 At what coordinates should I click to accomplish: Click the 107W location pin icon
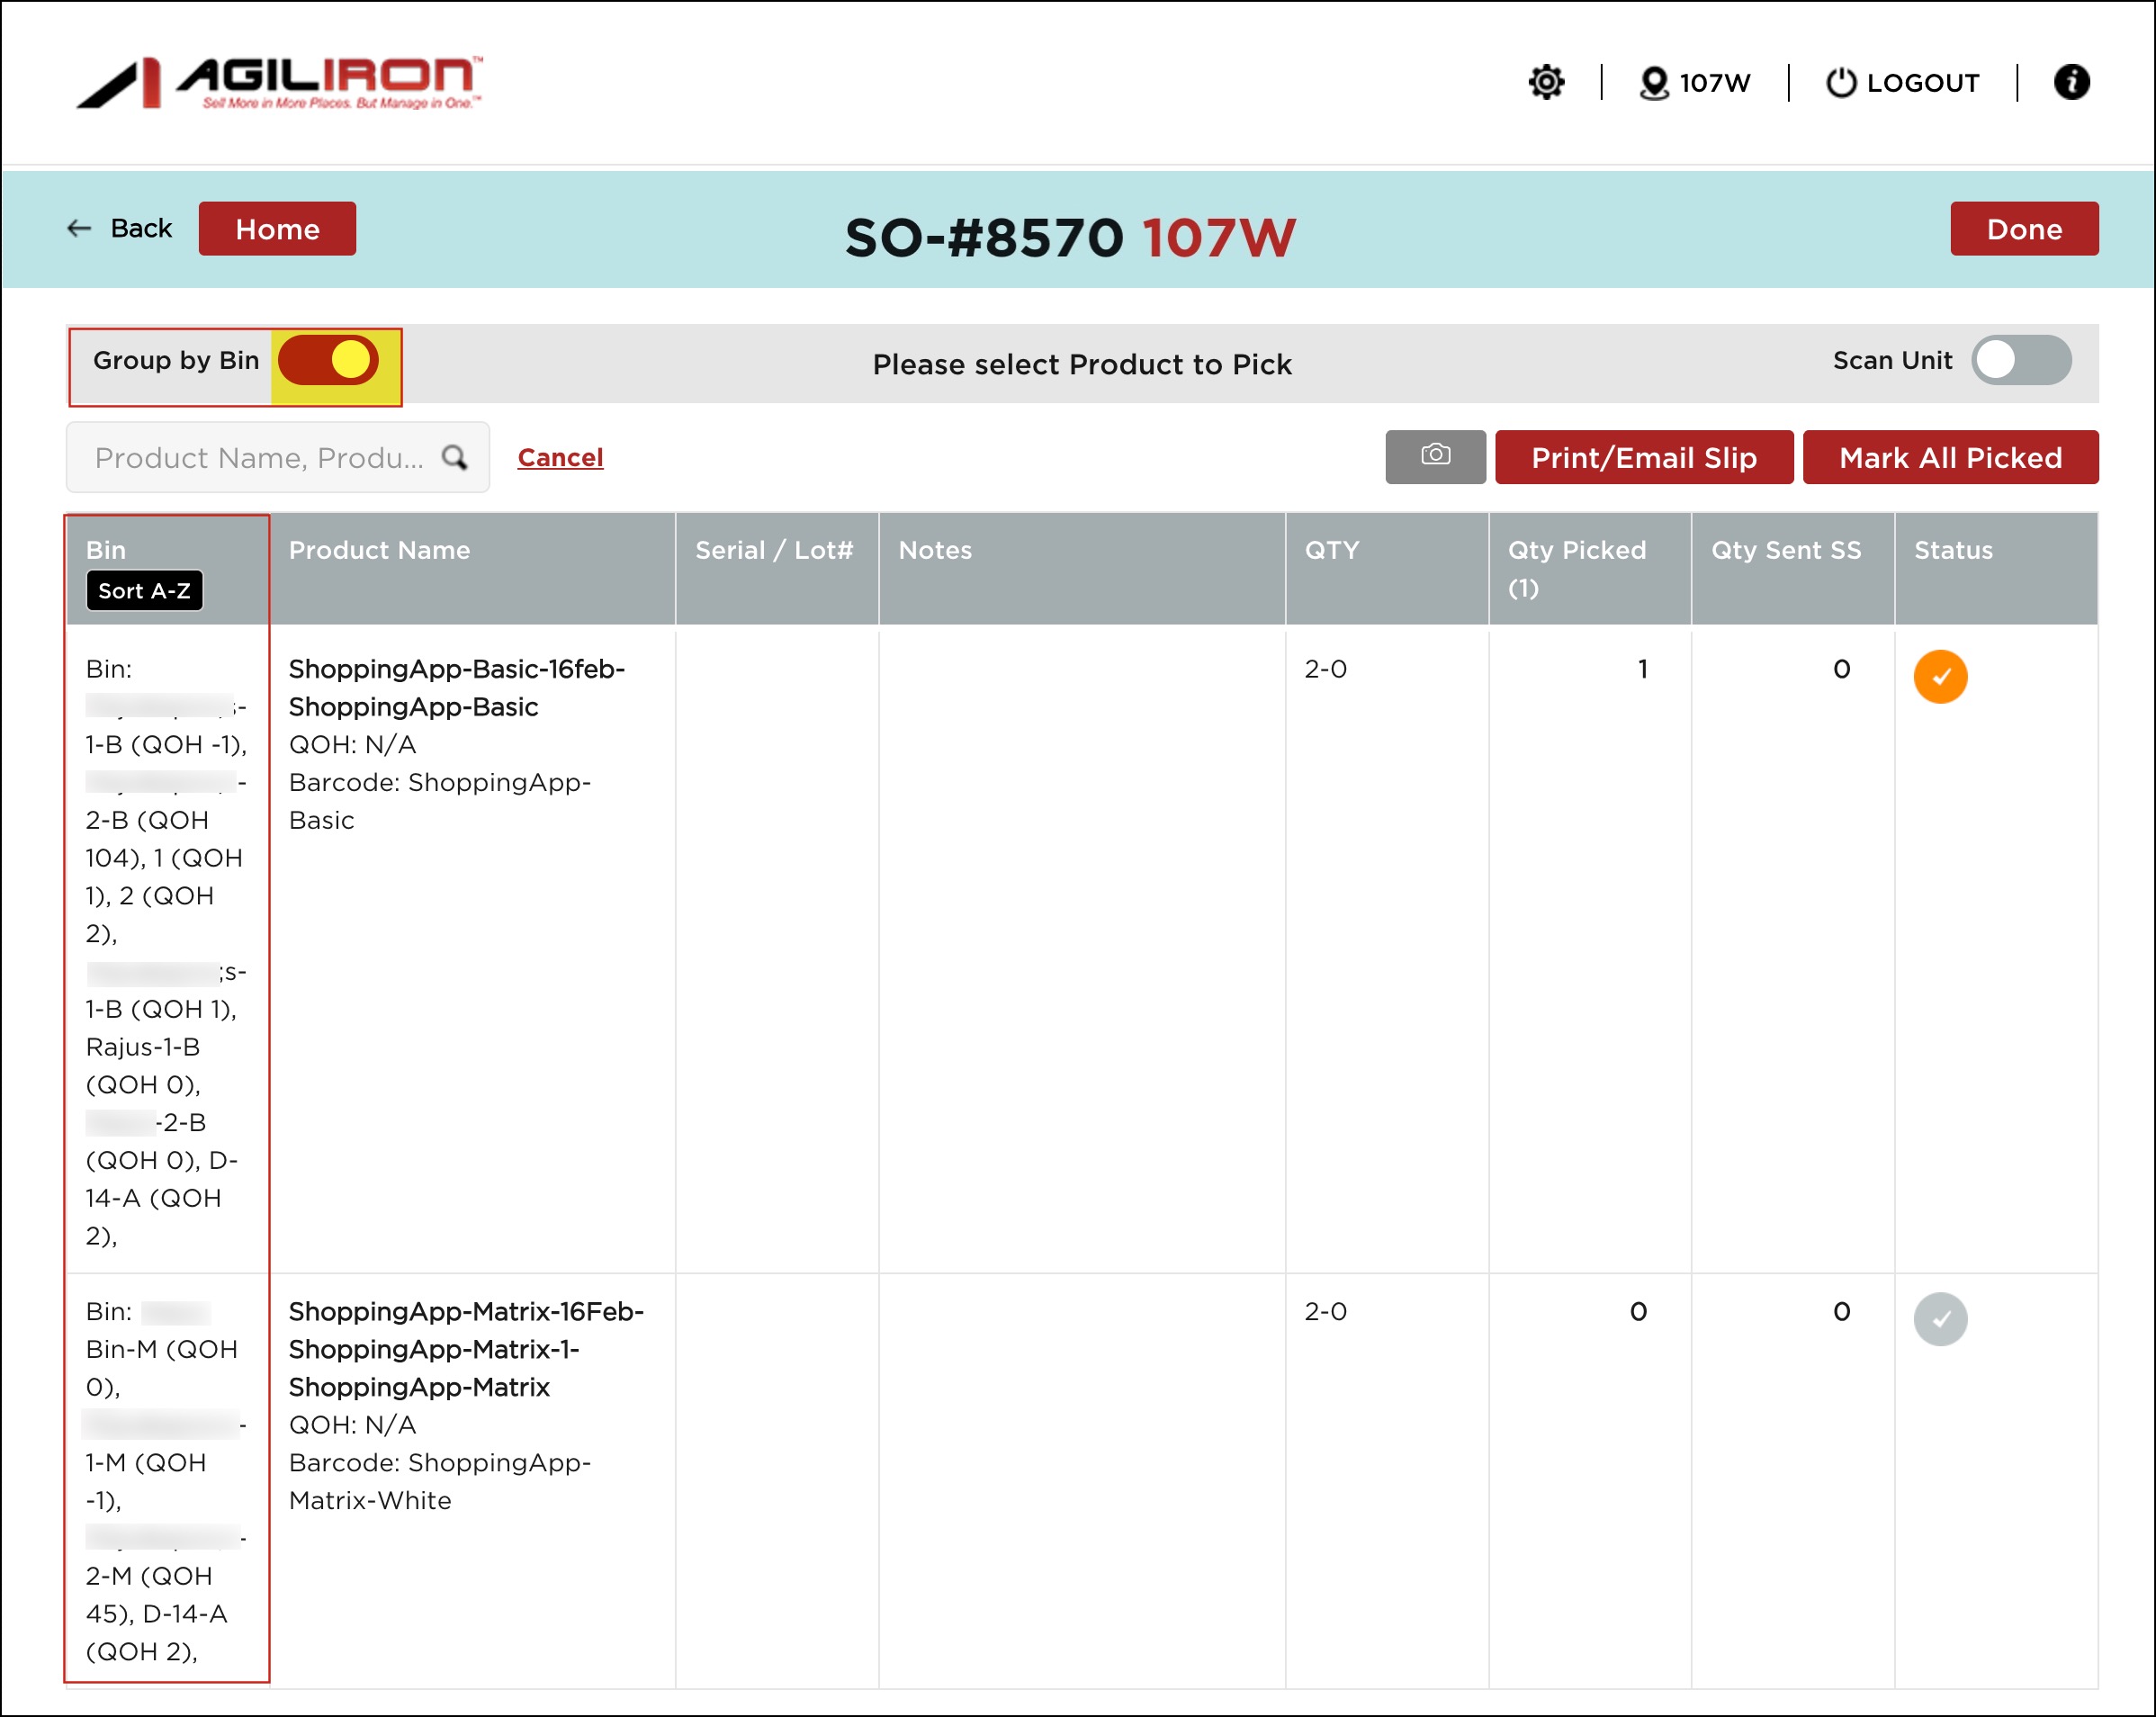[1654, 82]
